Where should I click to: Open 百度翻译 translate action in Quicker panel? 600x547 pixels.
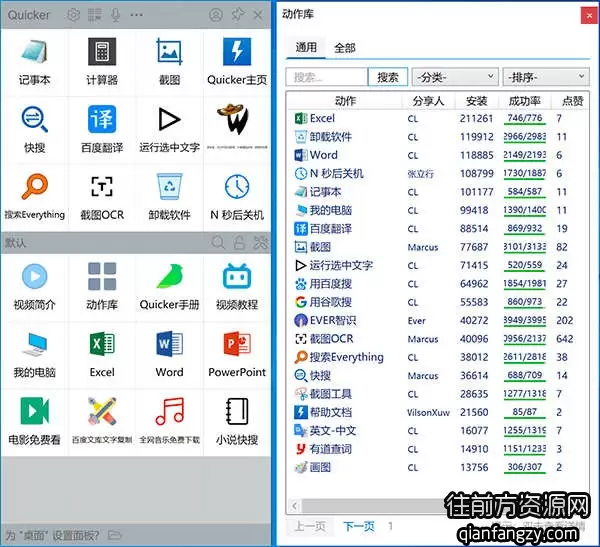click(x=102, y=130)
